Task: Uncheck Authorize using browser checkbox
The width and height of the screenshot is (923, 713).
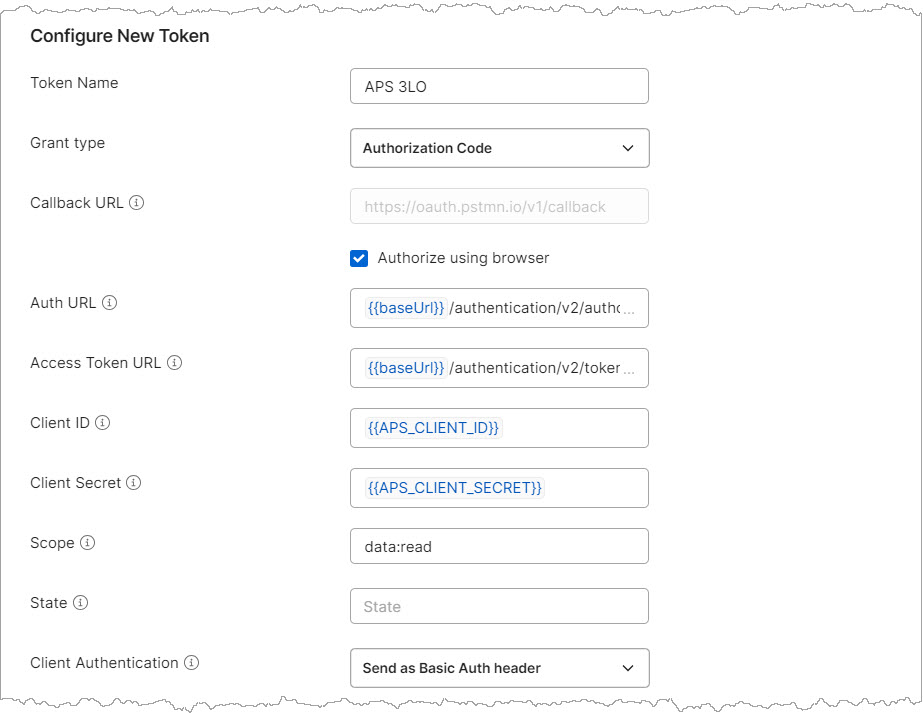Action: click(x=359, y=258)
